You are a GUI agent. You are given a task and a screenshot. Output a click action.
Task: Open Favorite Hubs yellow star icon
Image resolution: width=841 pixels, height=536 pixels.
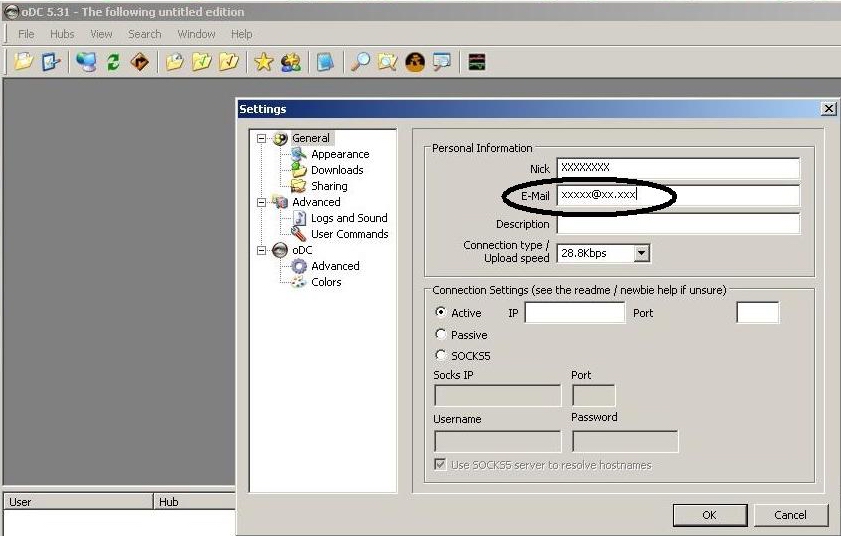point(263,62)
